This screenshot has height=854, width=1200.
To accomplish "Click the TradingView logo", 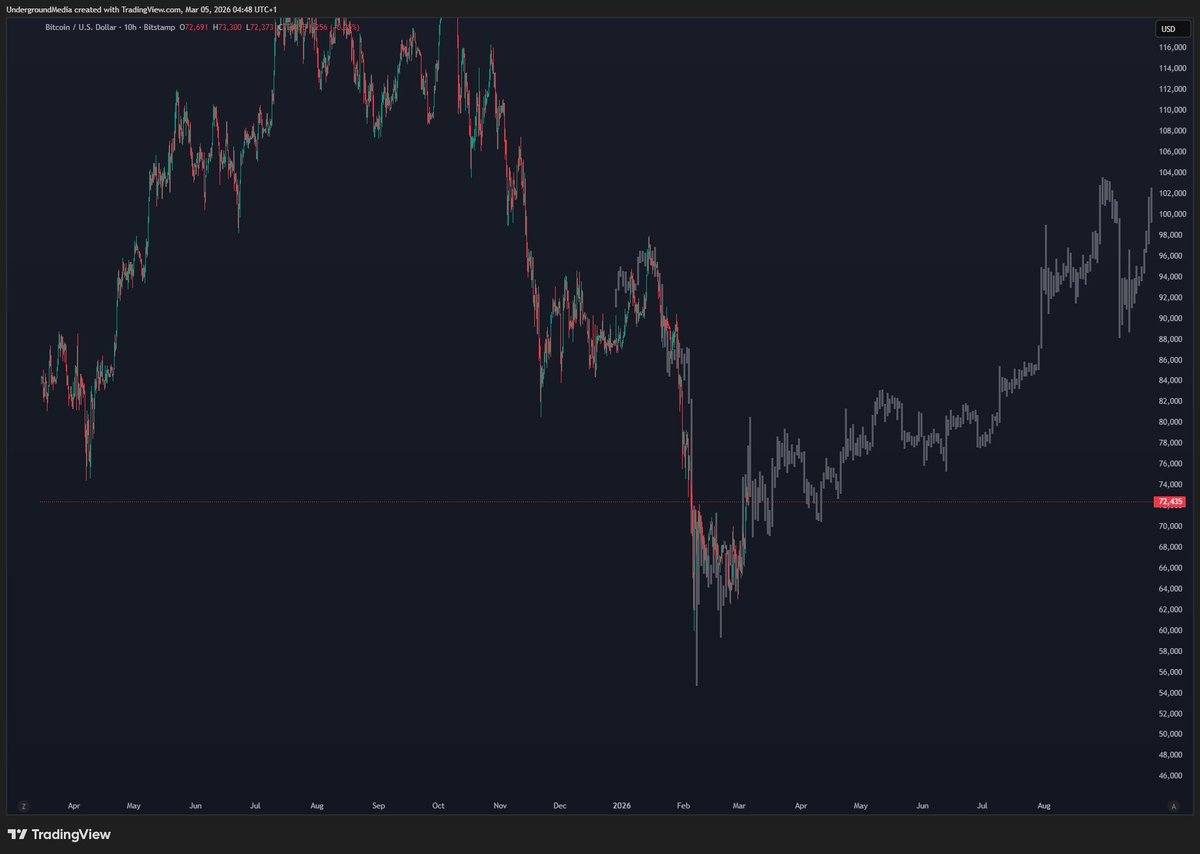I will tap(59, 834).
